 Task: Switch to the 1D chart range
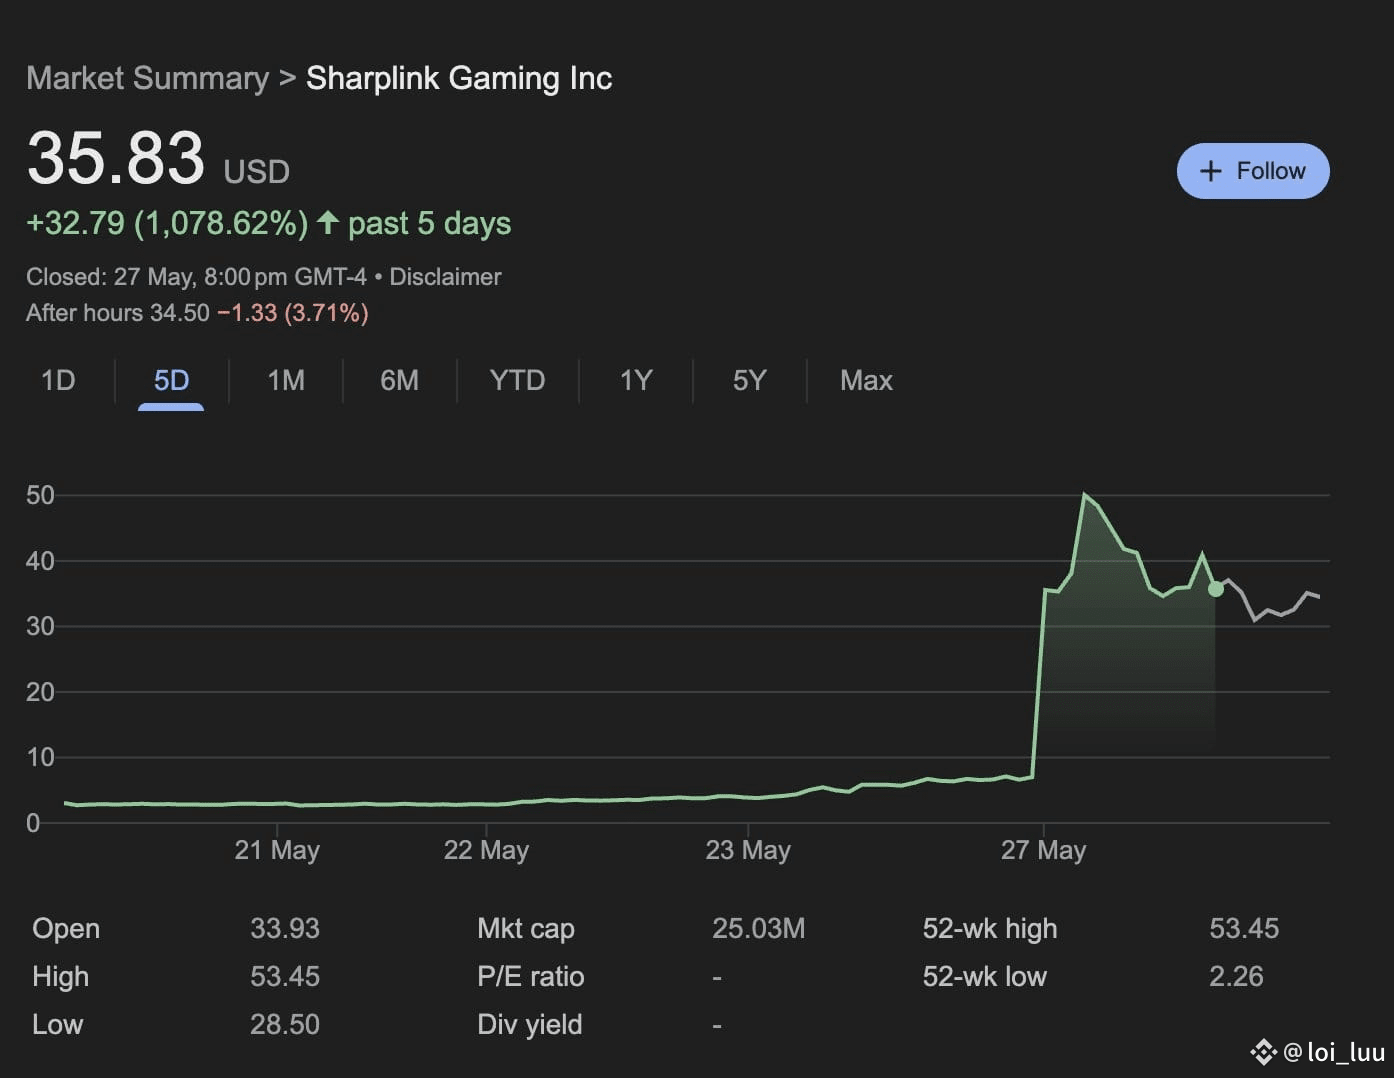[x=58, y=380]
